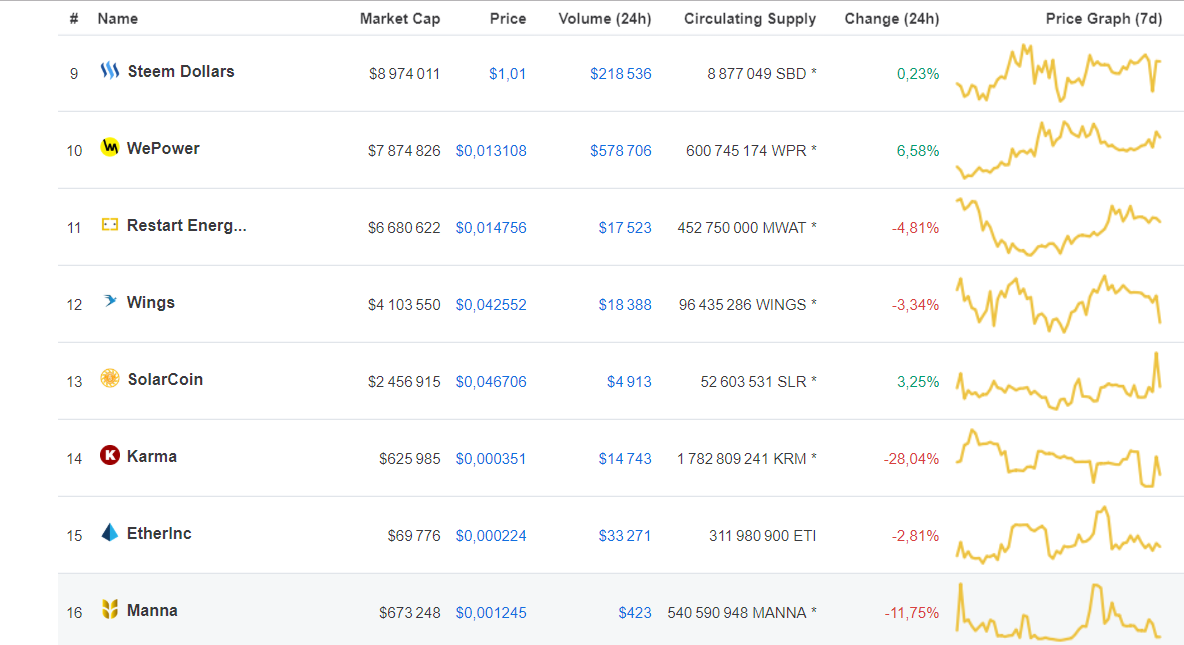This screenshot has width=1184, height=645.
Task: Click the -28,04% change for Karma
Action: pyautogui.click(x=911, y=459)
